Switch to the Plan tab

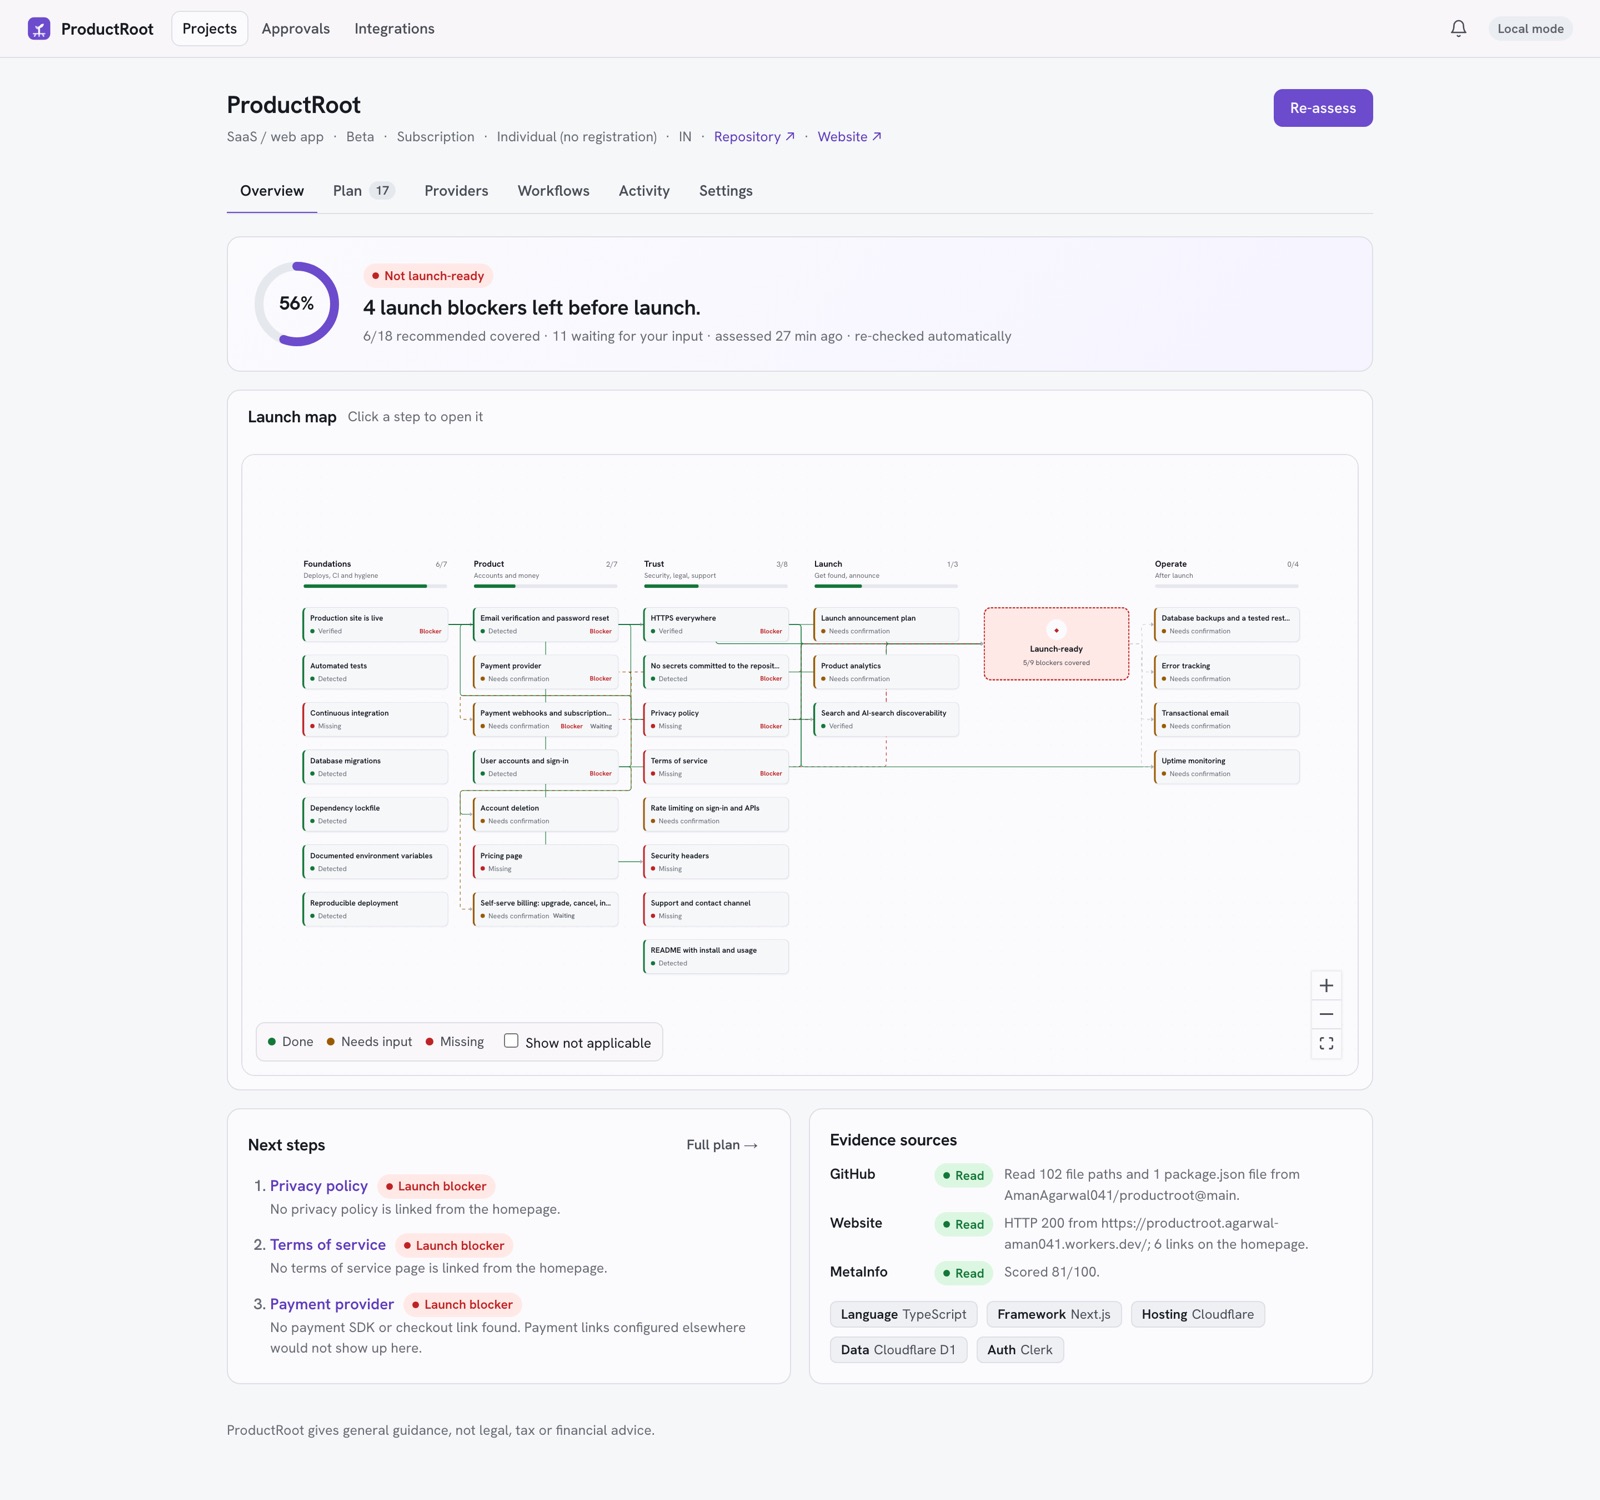pos(364,191)
